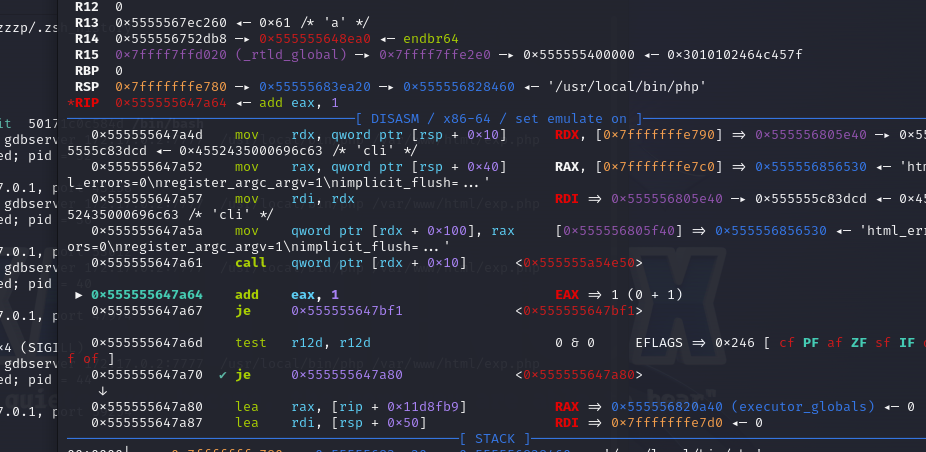The height and width of the screenshot is (452, 926).
Task: Click the down arrow below the taken je branch
Action: coord(103,391)
